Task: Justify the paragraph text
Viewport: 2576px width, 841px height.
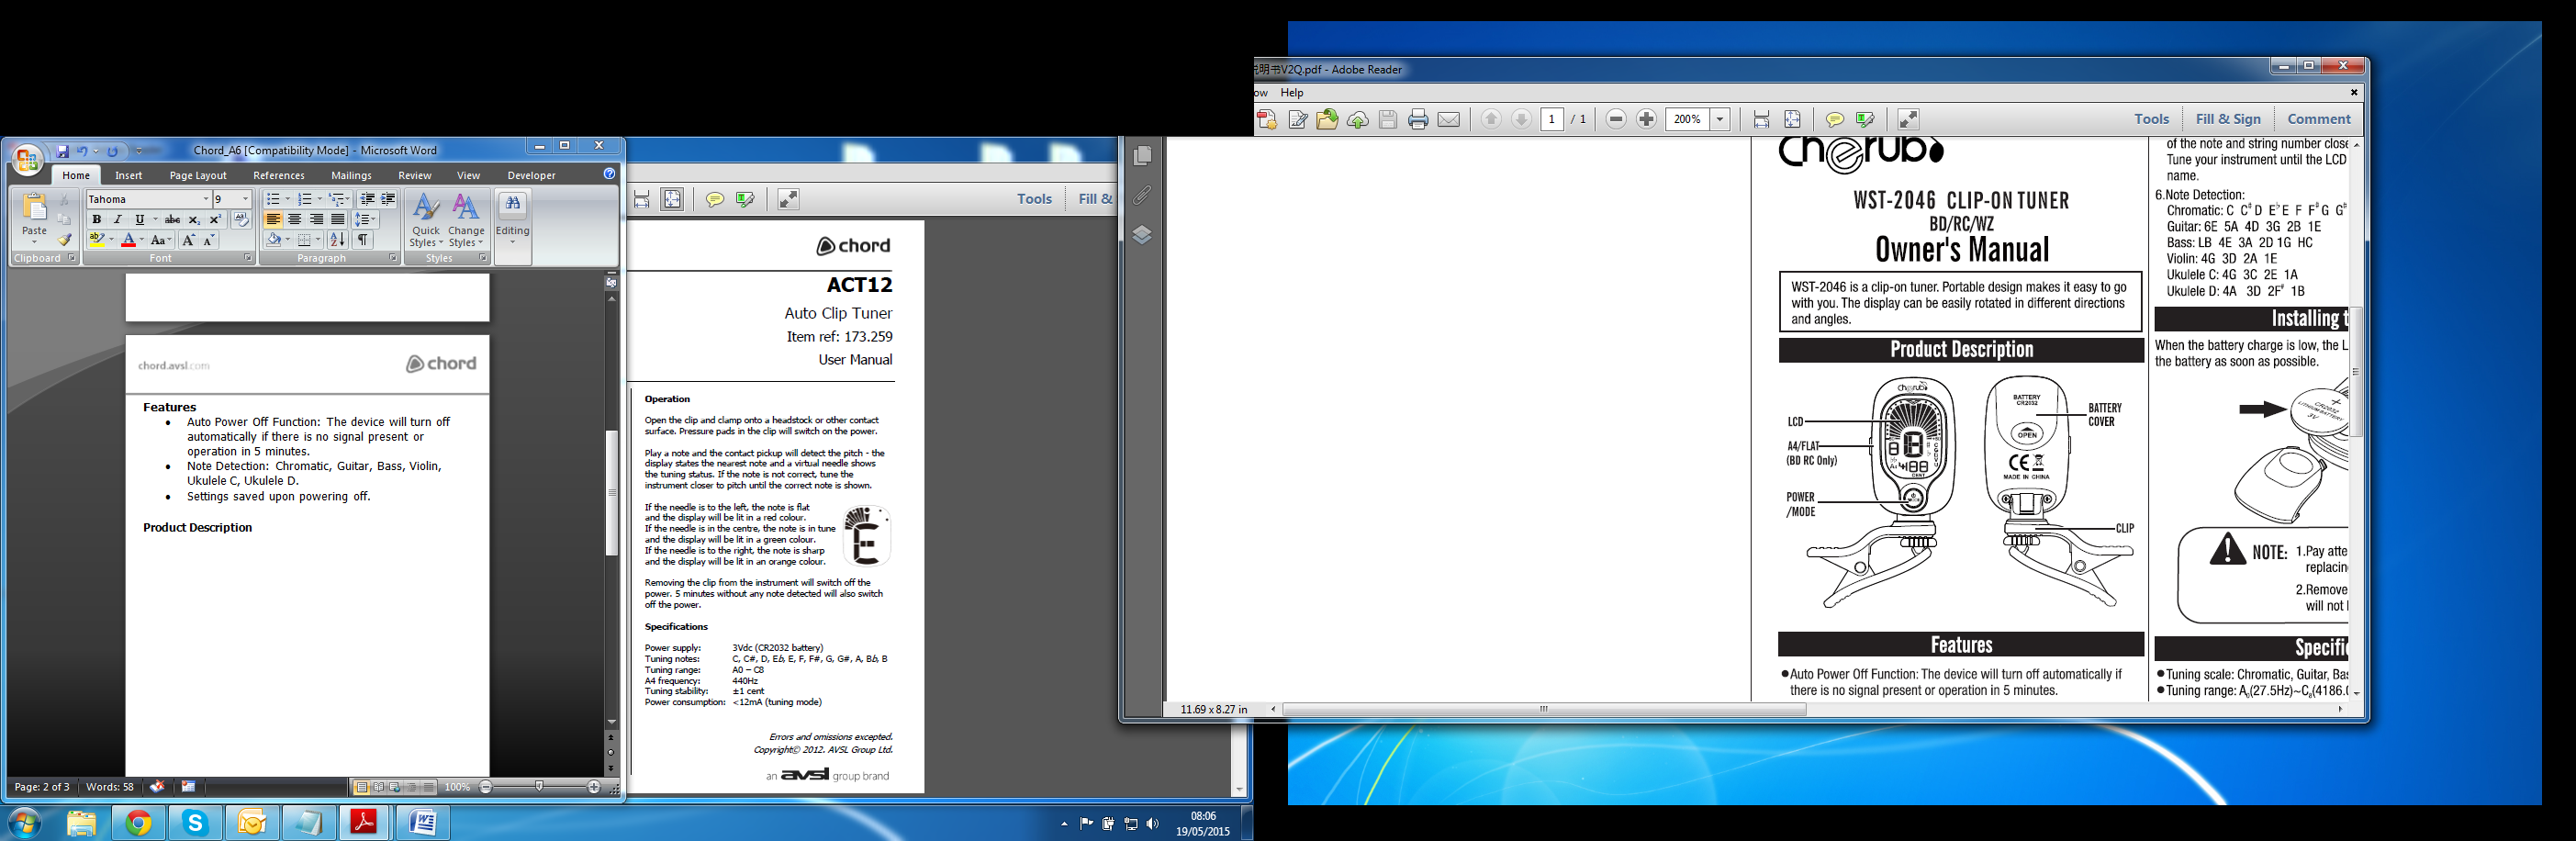Action: [x=338, y=220]
